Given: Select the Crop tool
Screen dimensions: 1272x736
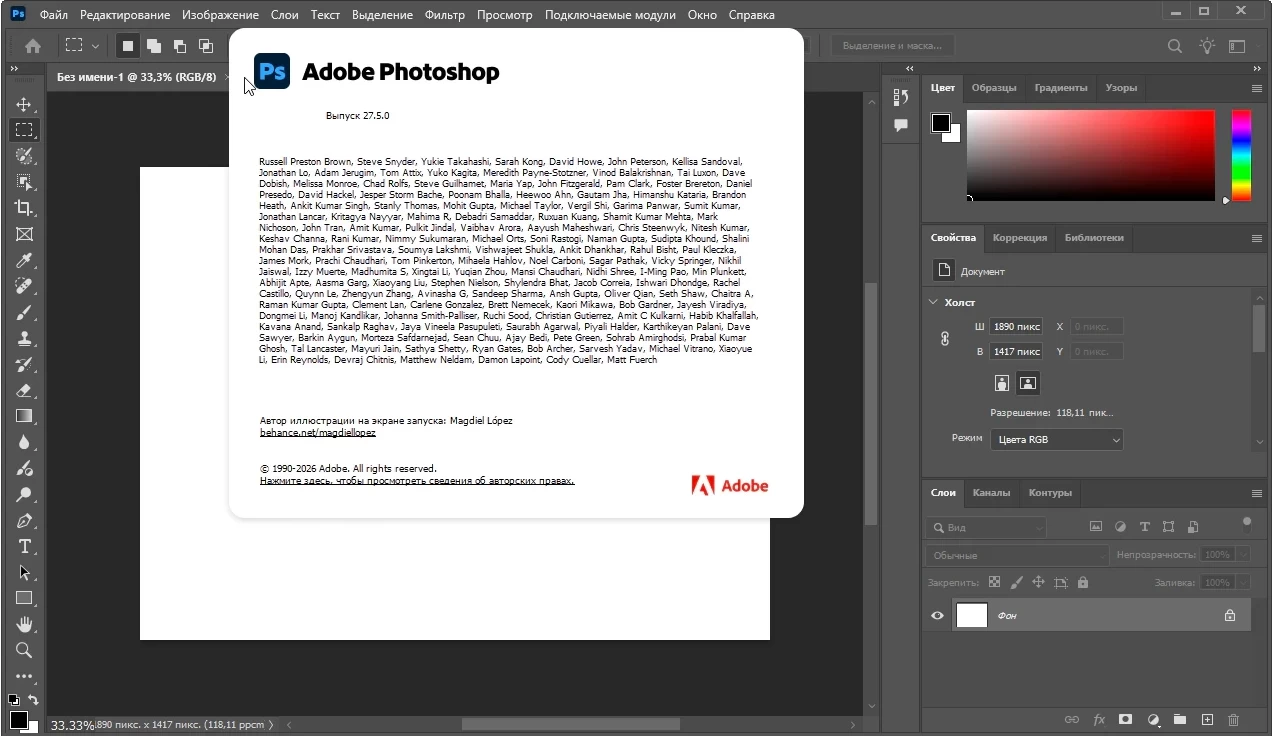Looking at the screenshot, I should coord(24,208).
